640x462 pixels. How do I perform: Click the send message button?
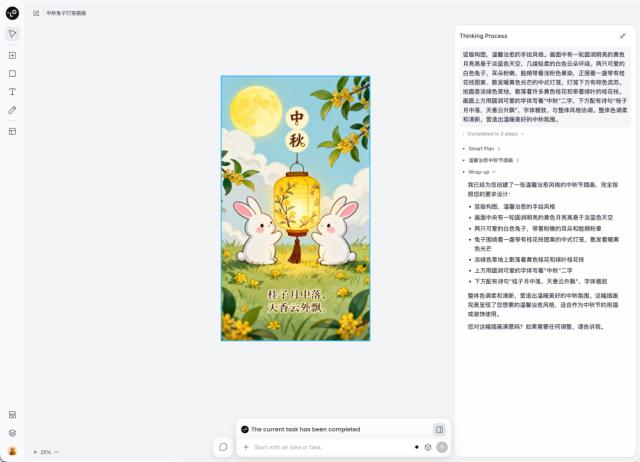pos(442,447)
